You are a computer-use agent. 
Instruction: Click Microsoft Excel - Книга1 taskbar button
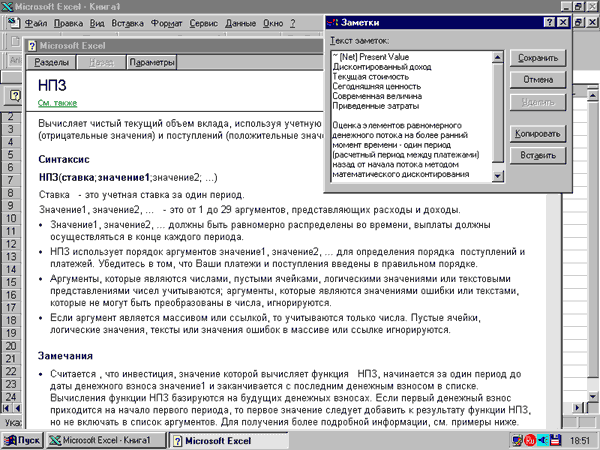[106, 440]
